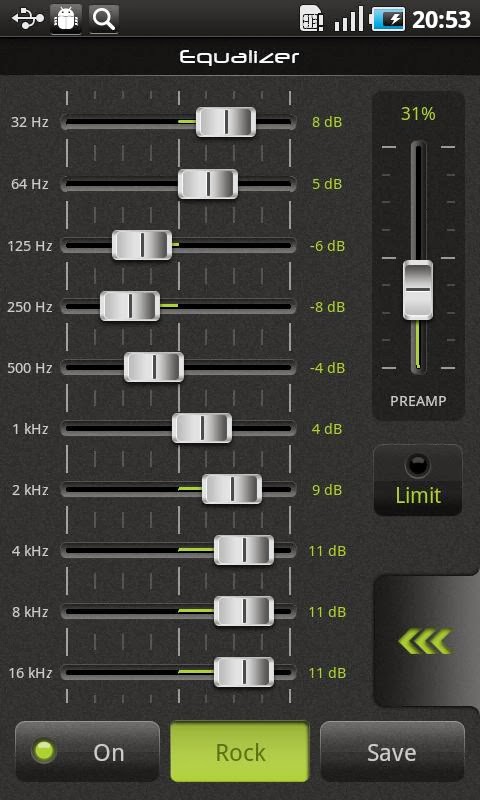
Task: Click the 11 dB value for 8 kHz
Action: [x=327, y=612]
